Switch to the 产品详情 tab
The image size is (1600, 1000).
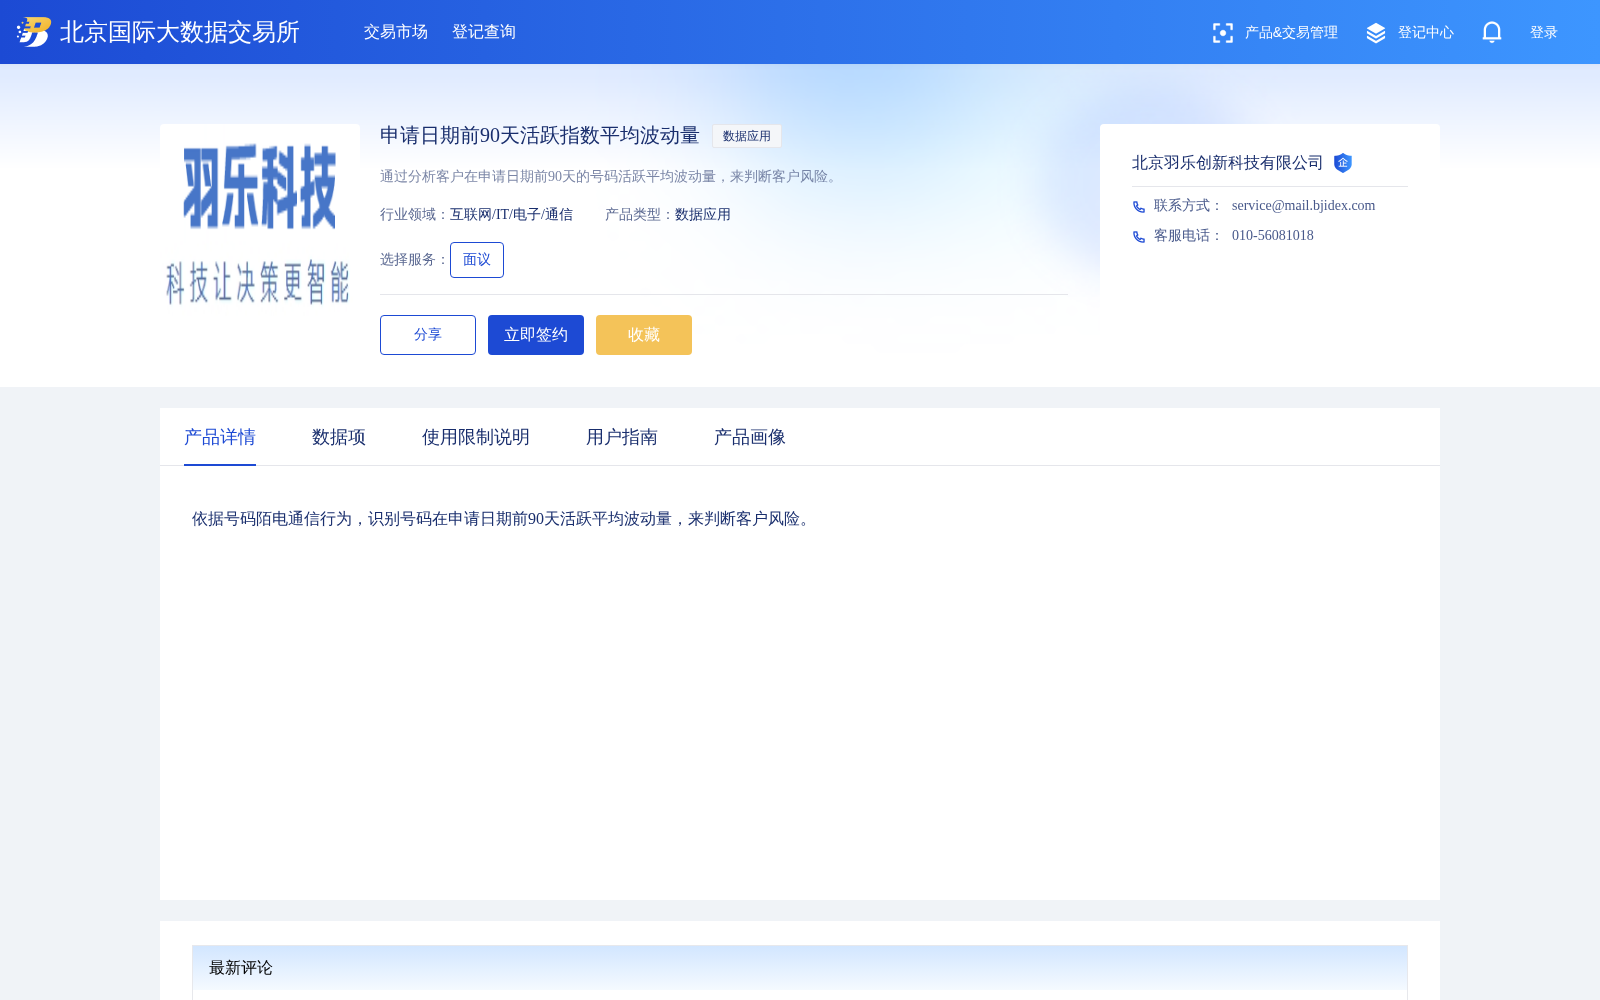(x=220, y=437)
